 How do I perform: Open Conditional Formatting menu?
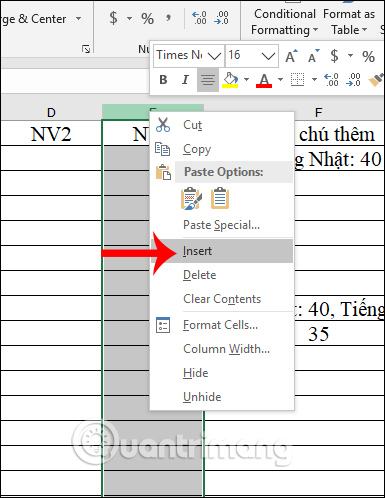click(284, 21)
